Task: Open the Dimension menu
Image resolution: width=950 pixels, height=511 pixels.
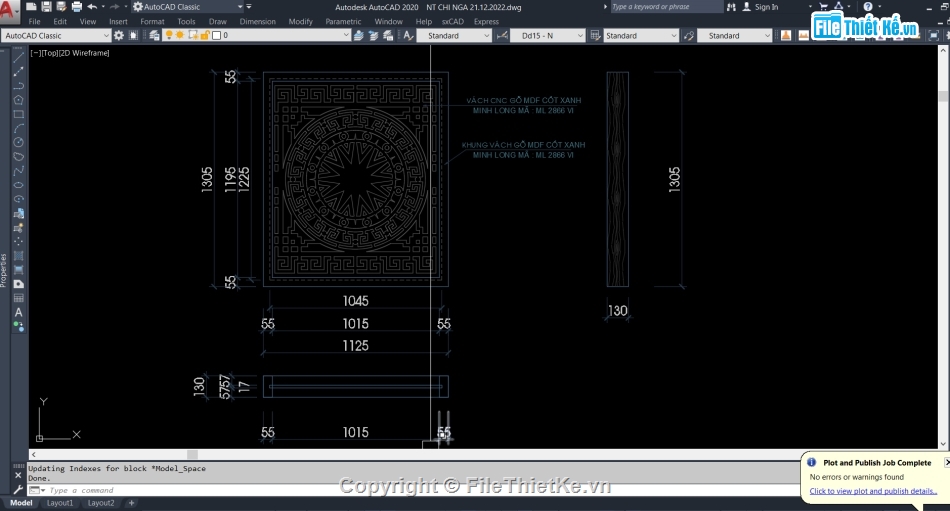Action: coord(257,21)
